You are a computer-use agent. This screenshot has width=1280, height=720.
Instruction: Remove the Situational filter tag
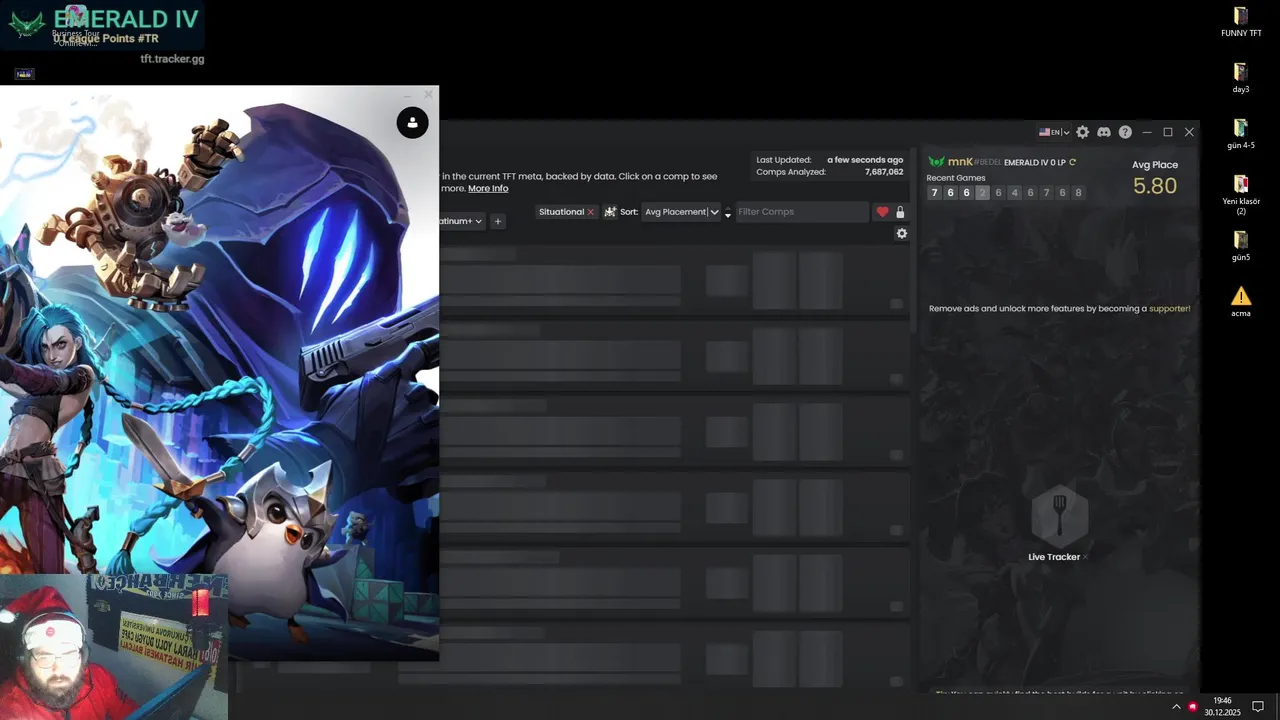[x=590, y=212]
